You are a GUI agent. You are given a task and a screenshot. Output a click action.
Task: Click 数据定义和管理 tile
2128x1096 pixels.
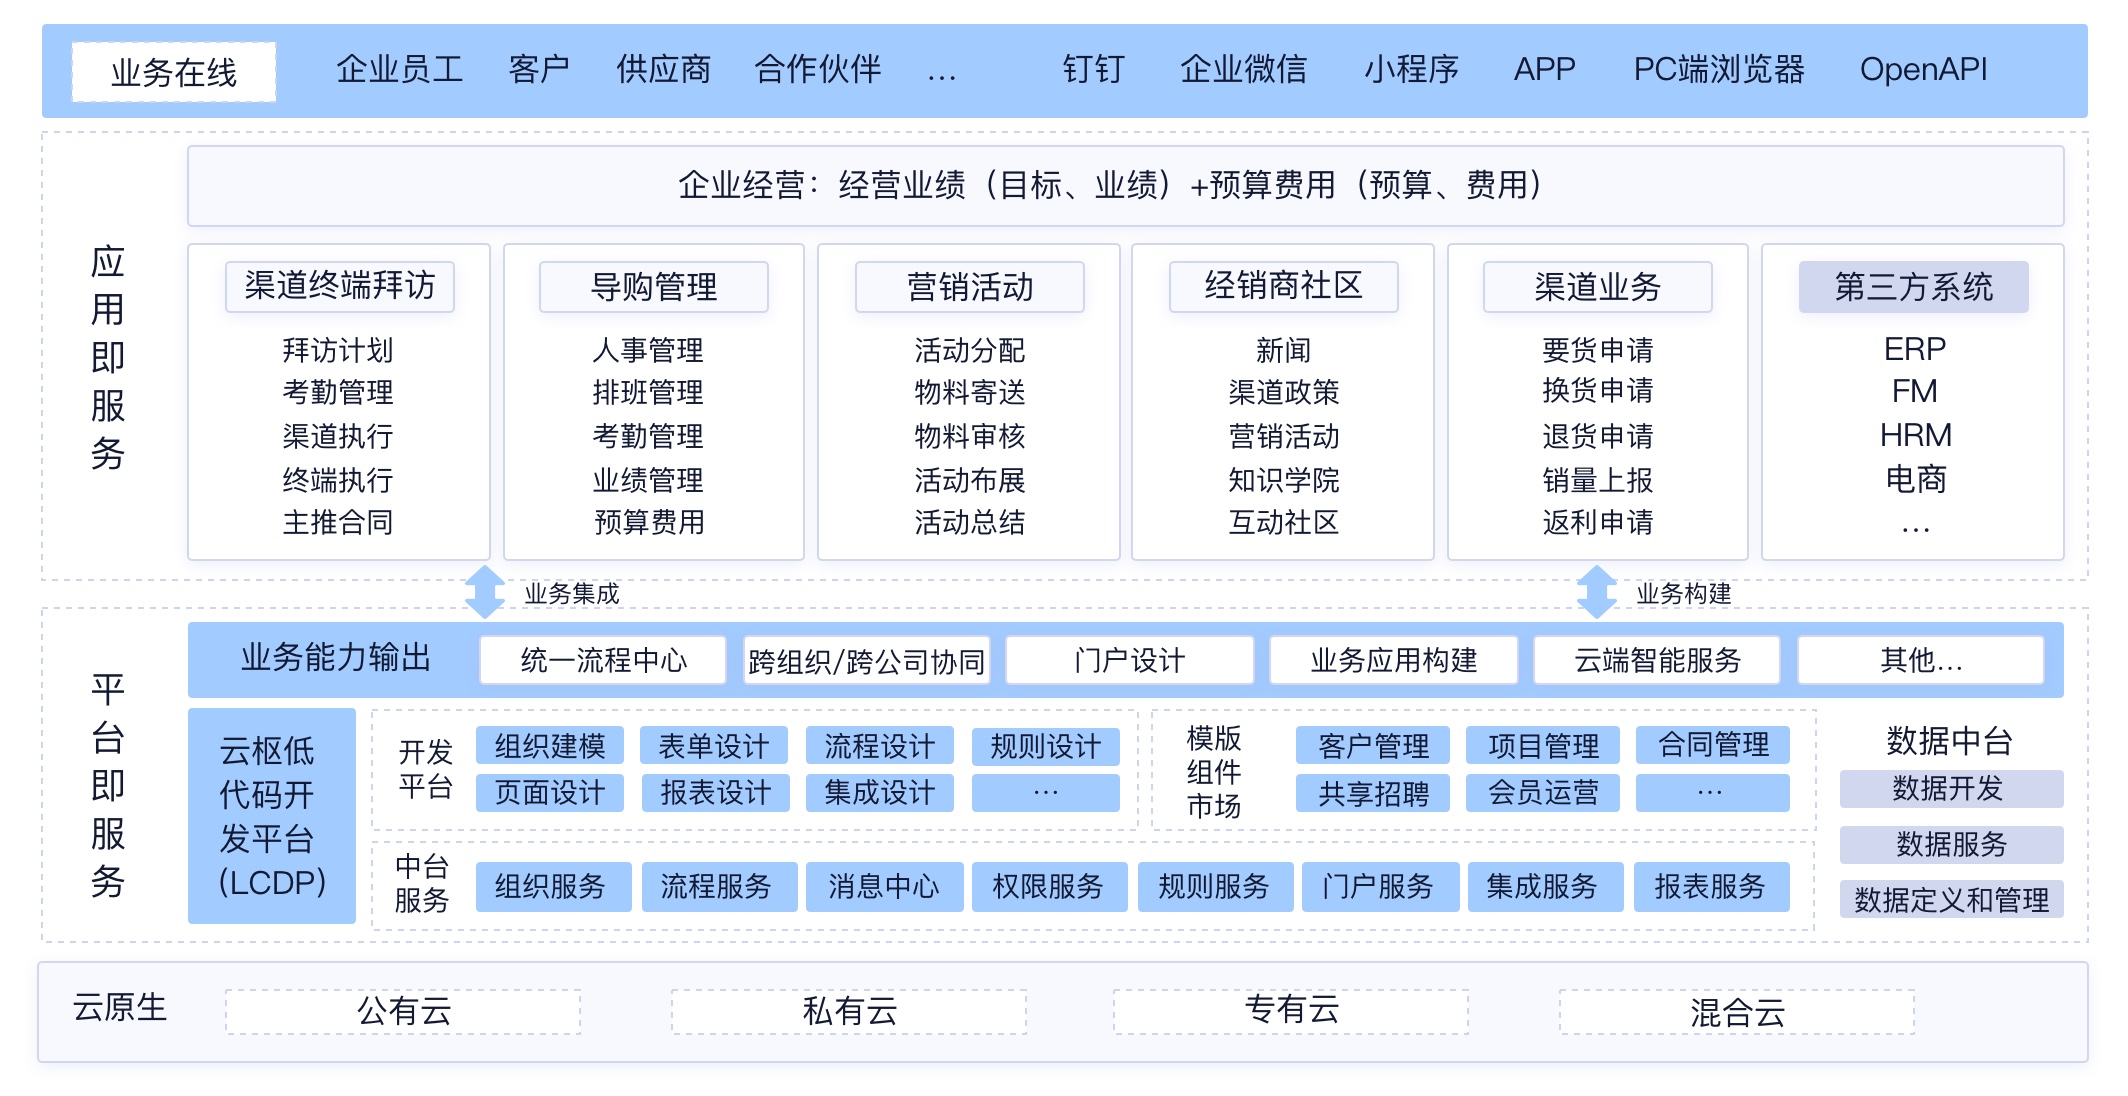click(1950, 900)
